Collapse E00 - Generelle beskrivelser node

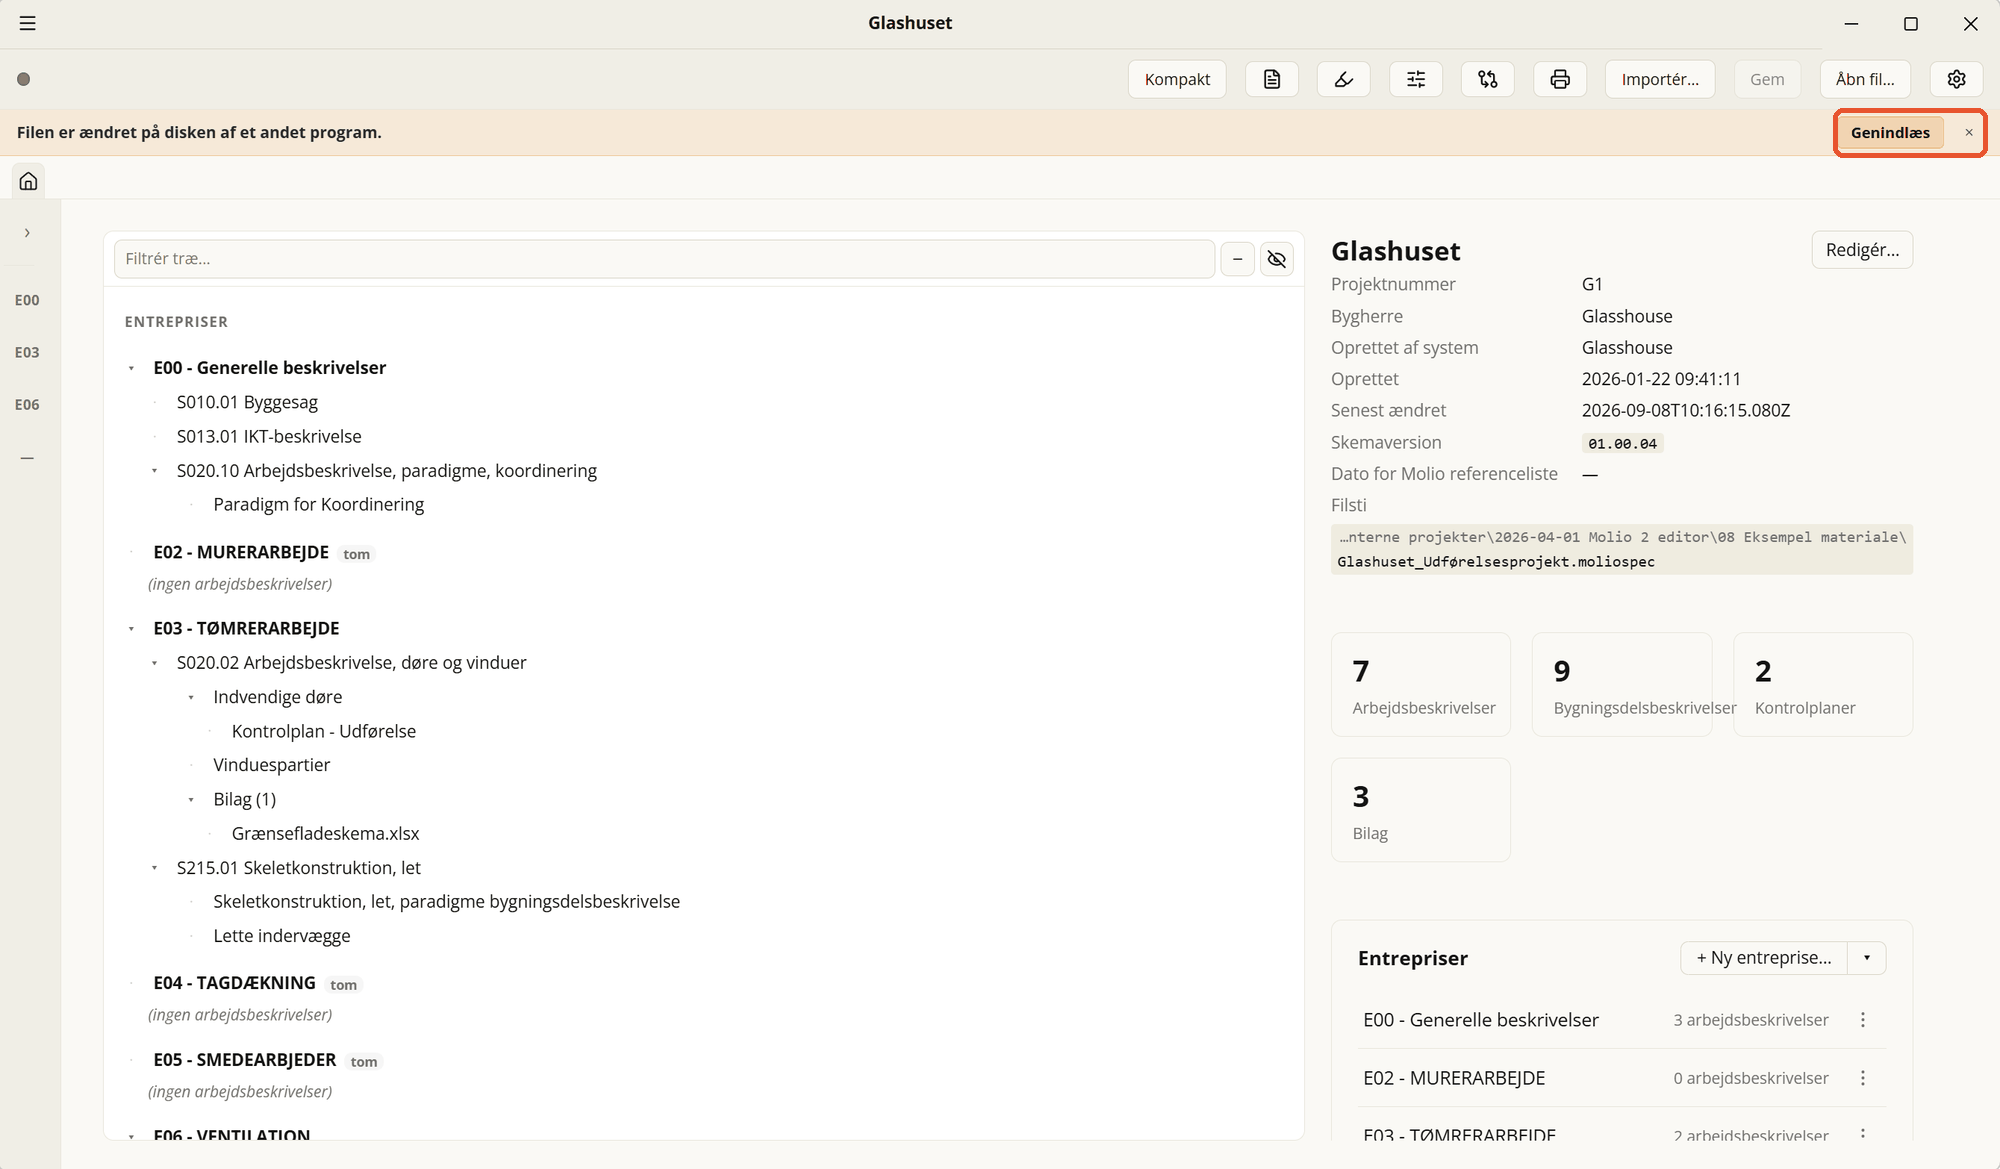click(x=131, y=369)
